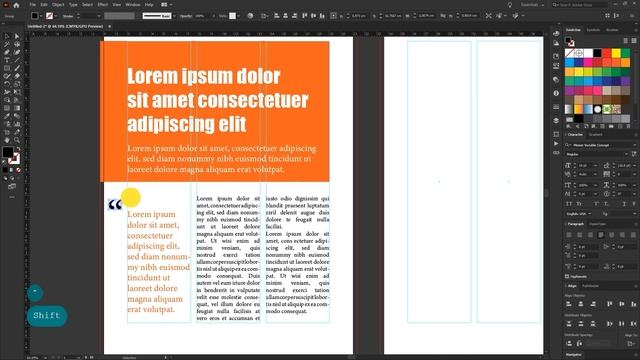This screenshot has width=640, height=360.
Task: Click the Discover search lightbulb icon
Action: 510,5
